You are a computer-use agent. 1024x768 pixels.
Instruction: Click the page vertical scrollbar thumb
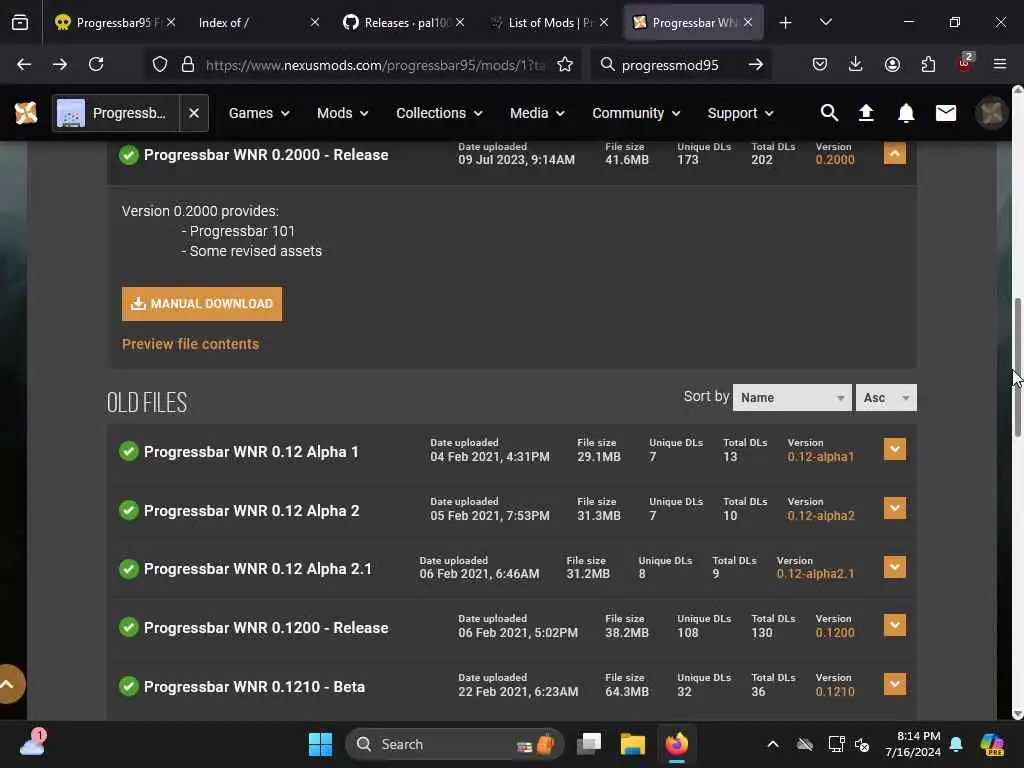(1017, 368)
